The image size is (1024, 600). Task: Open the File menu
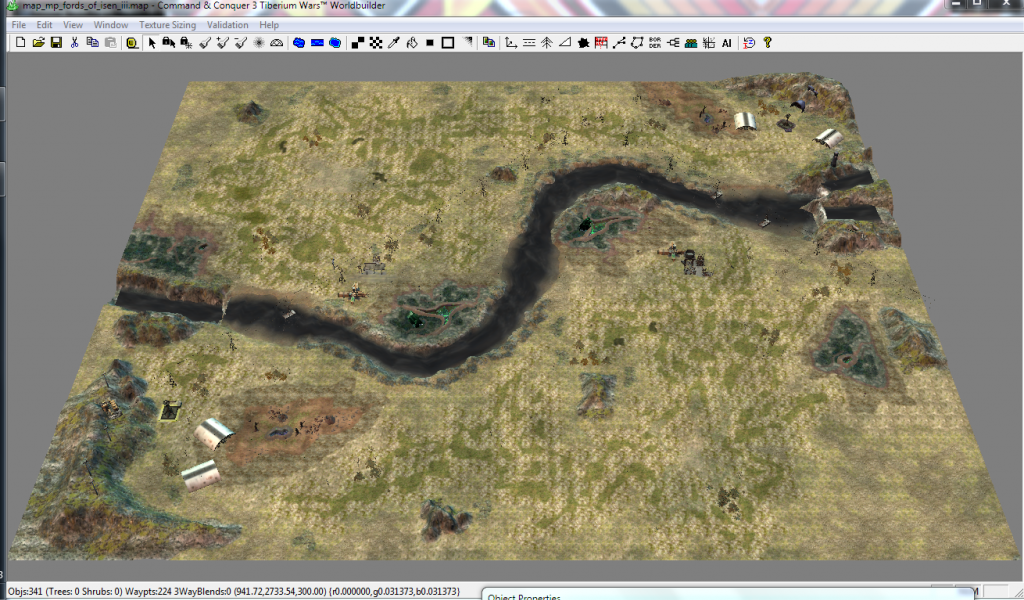click(x=19, y=25)
